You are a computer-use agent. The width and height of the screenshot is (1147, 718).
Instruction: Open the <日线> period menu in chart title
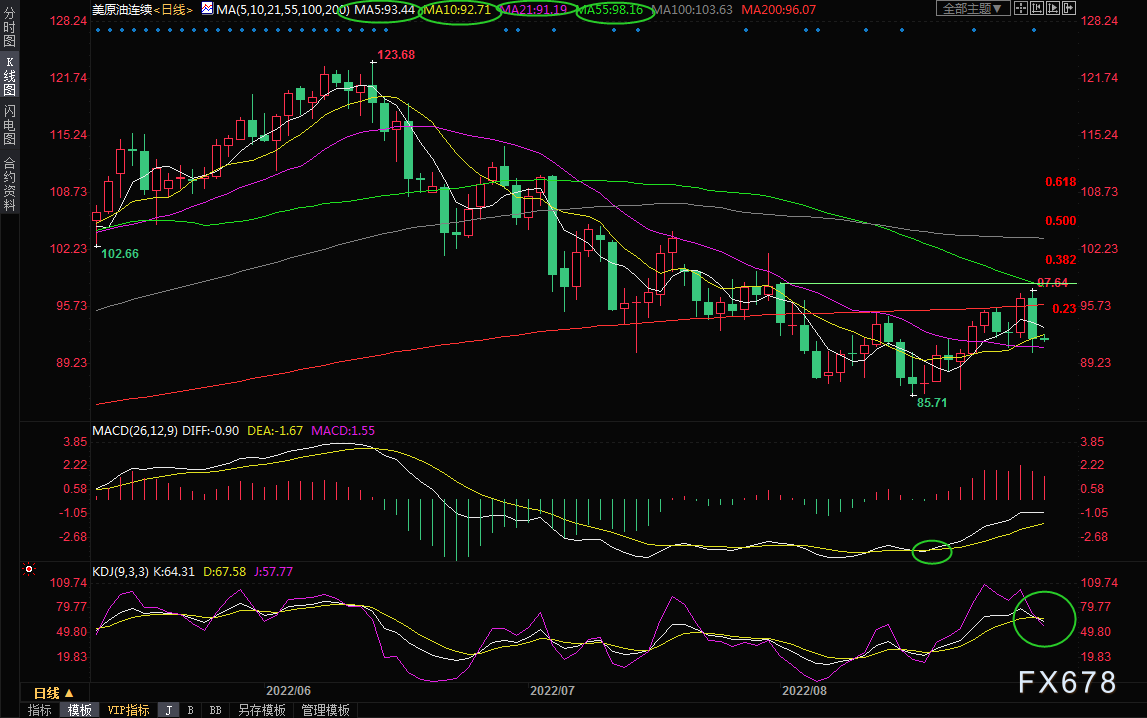pos(173,10)
